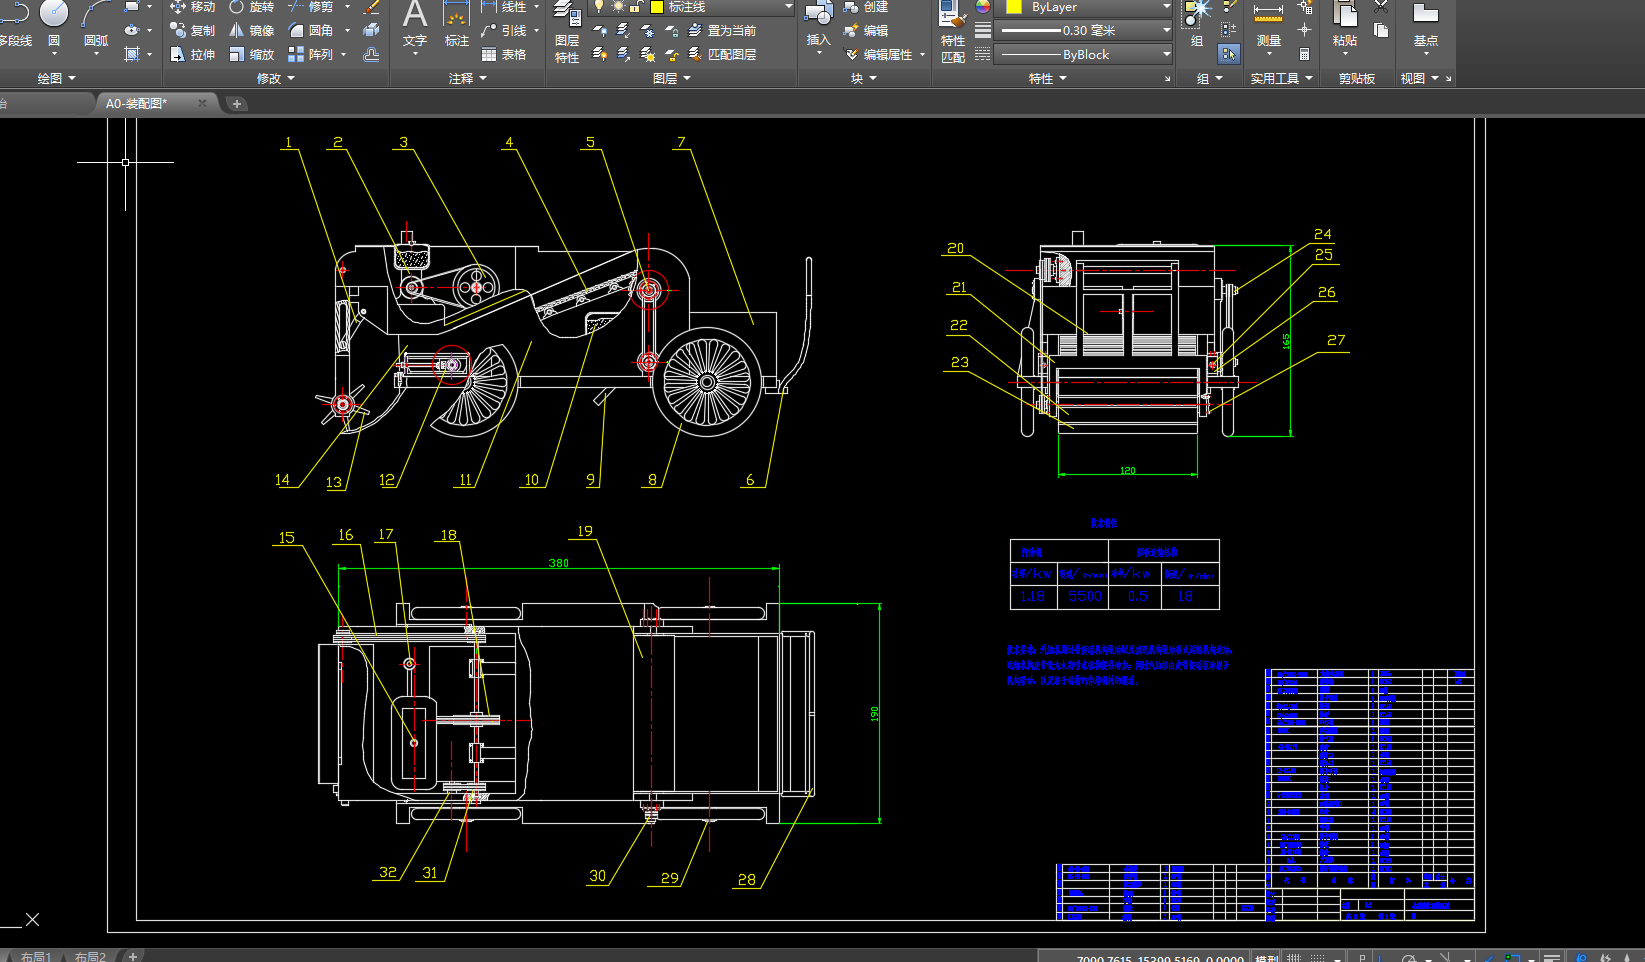This screenshot has width=1645, height=962.
Task: Select the Array (阵列) tool
Action: [x=310, y=55]
